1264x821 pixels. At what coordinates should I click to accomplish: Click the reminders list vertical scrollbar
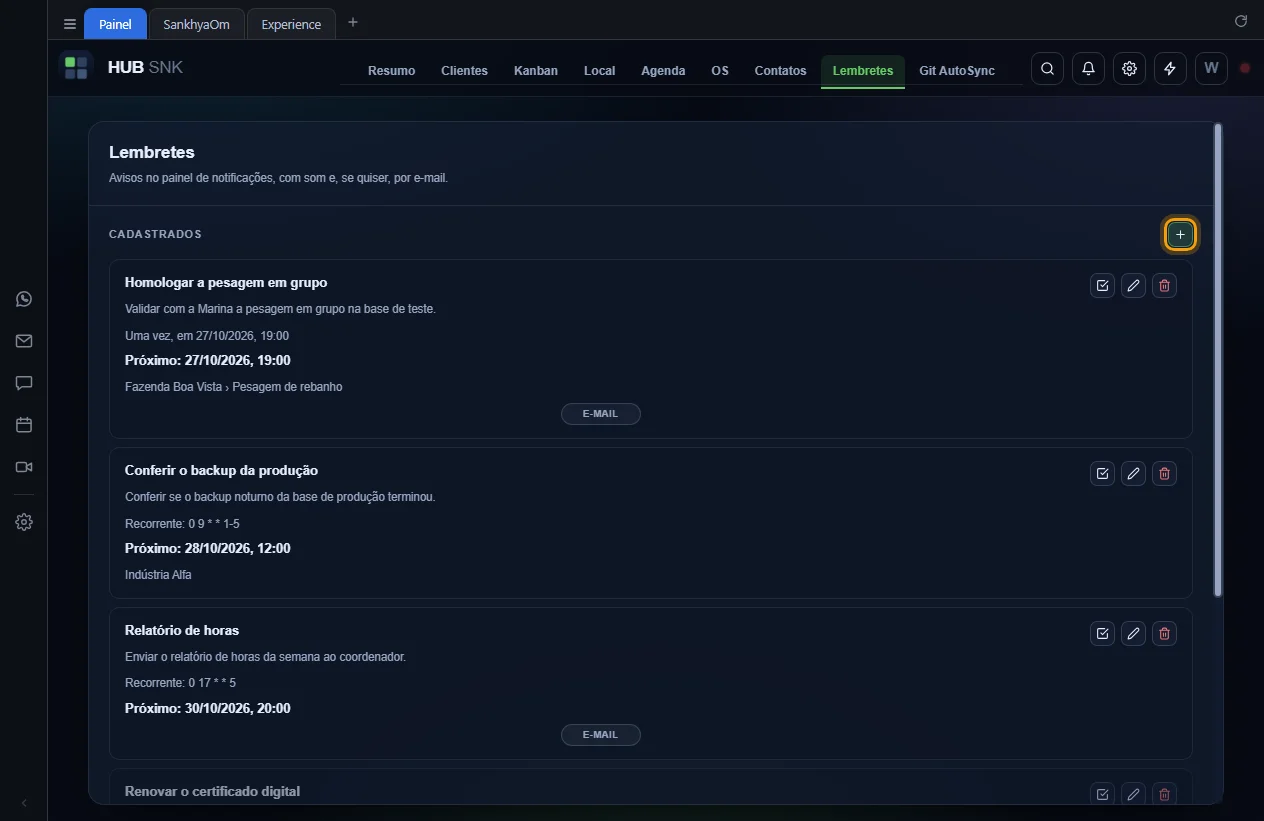click(1217, 360)
